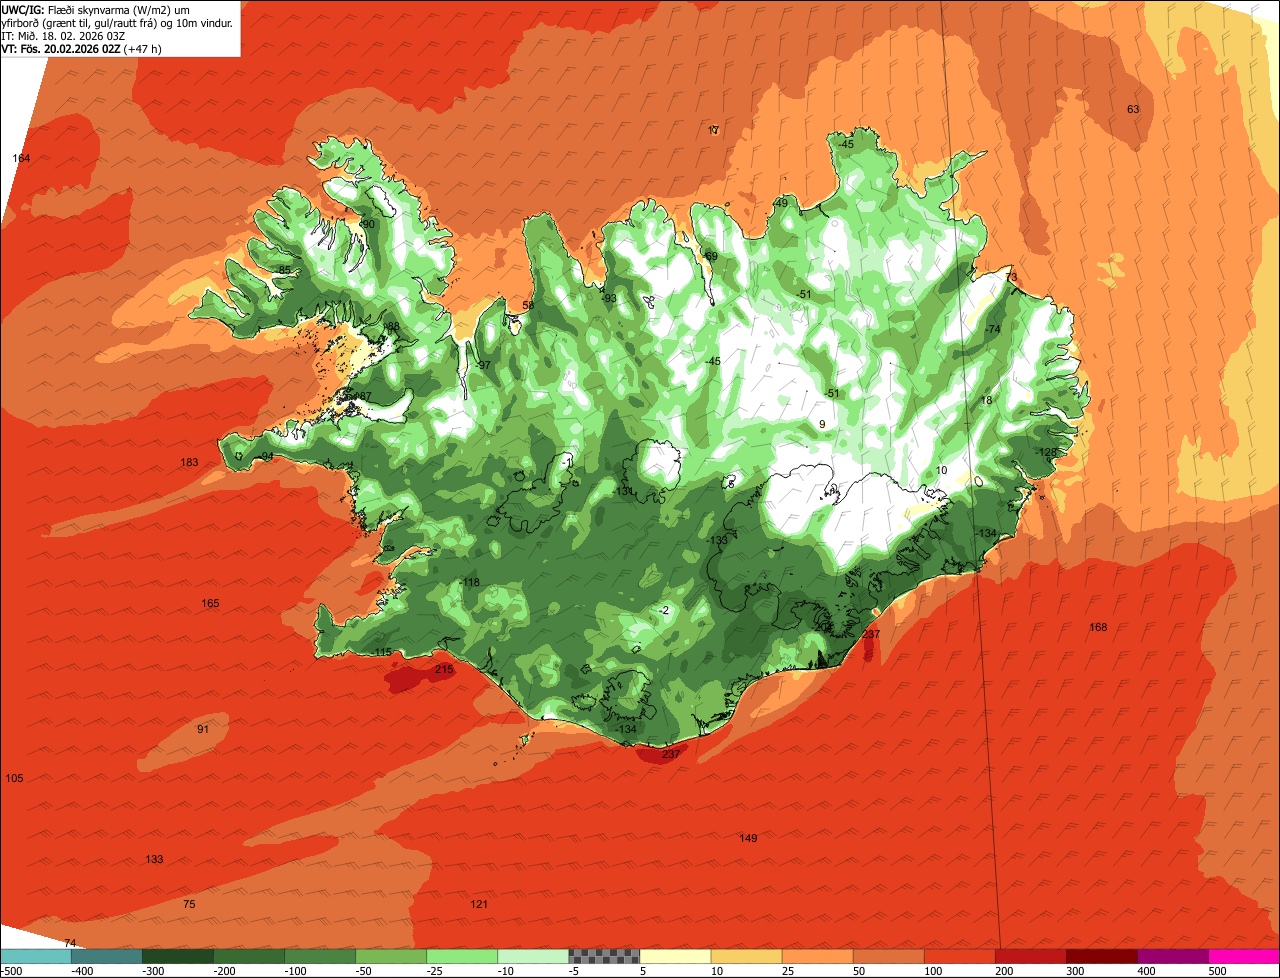This screenshot has height=978, width=1280.
Task: Click the value -74 in east Iceland
Action: click(x=992, y=329)
